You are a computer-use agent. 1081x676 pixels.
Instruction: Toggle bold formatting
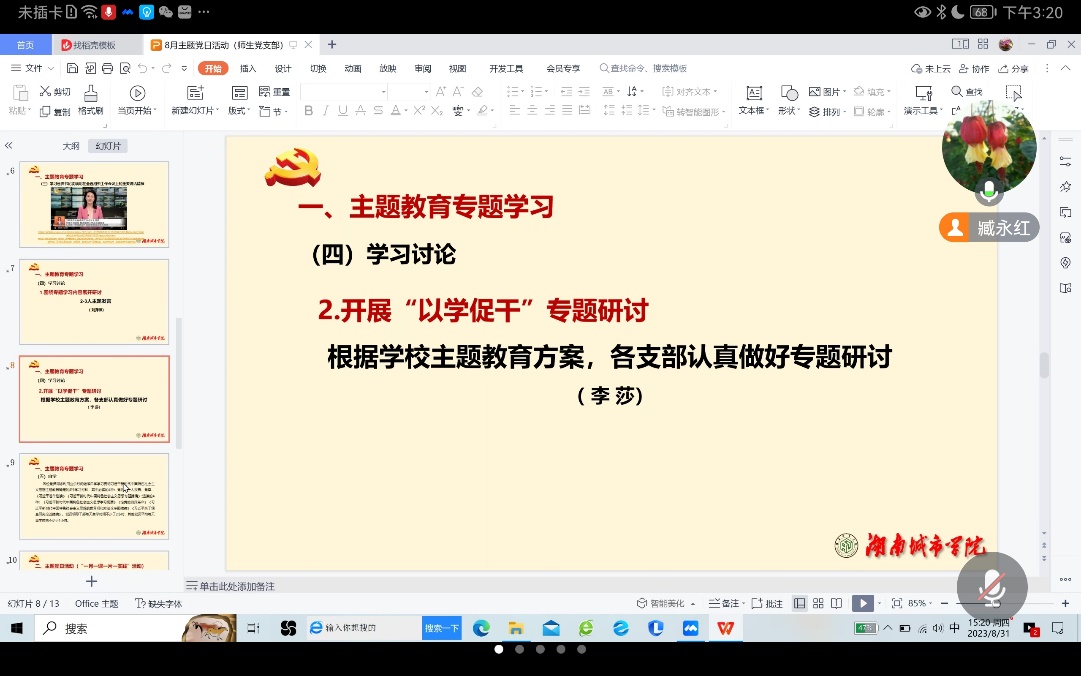tap(308, 111)
